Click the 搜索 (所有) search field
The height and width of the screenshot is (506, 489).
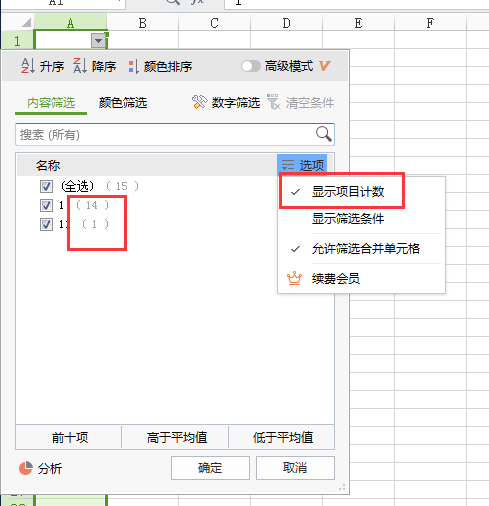pos(175,134)
